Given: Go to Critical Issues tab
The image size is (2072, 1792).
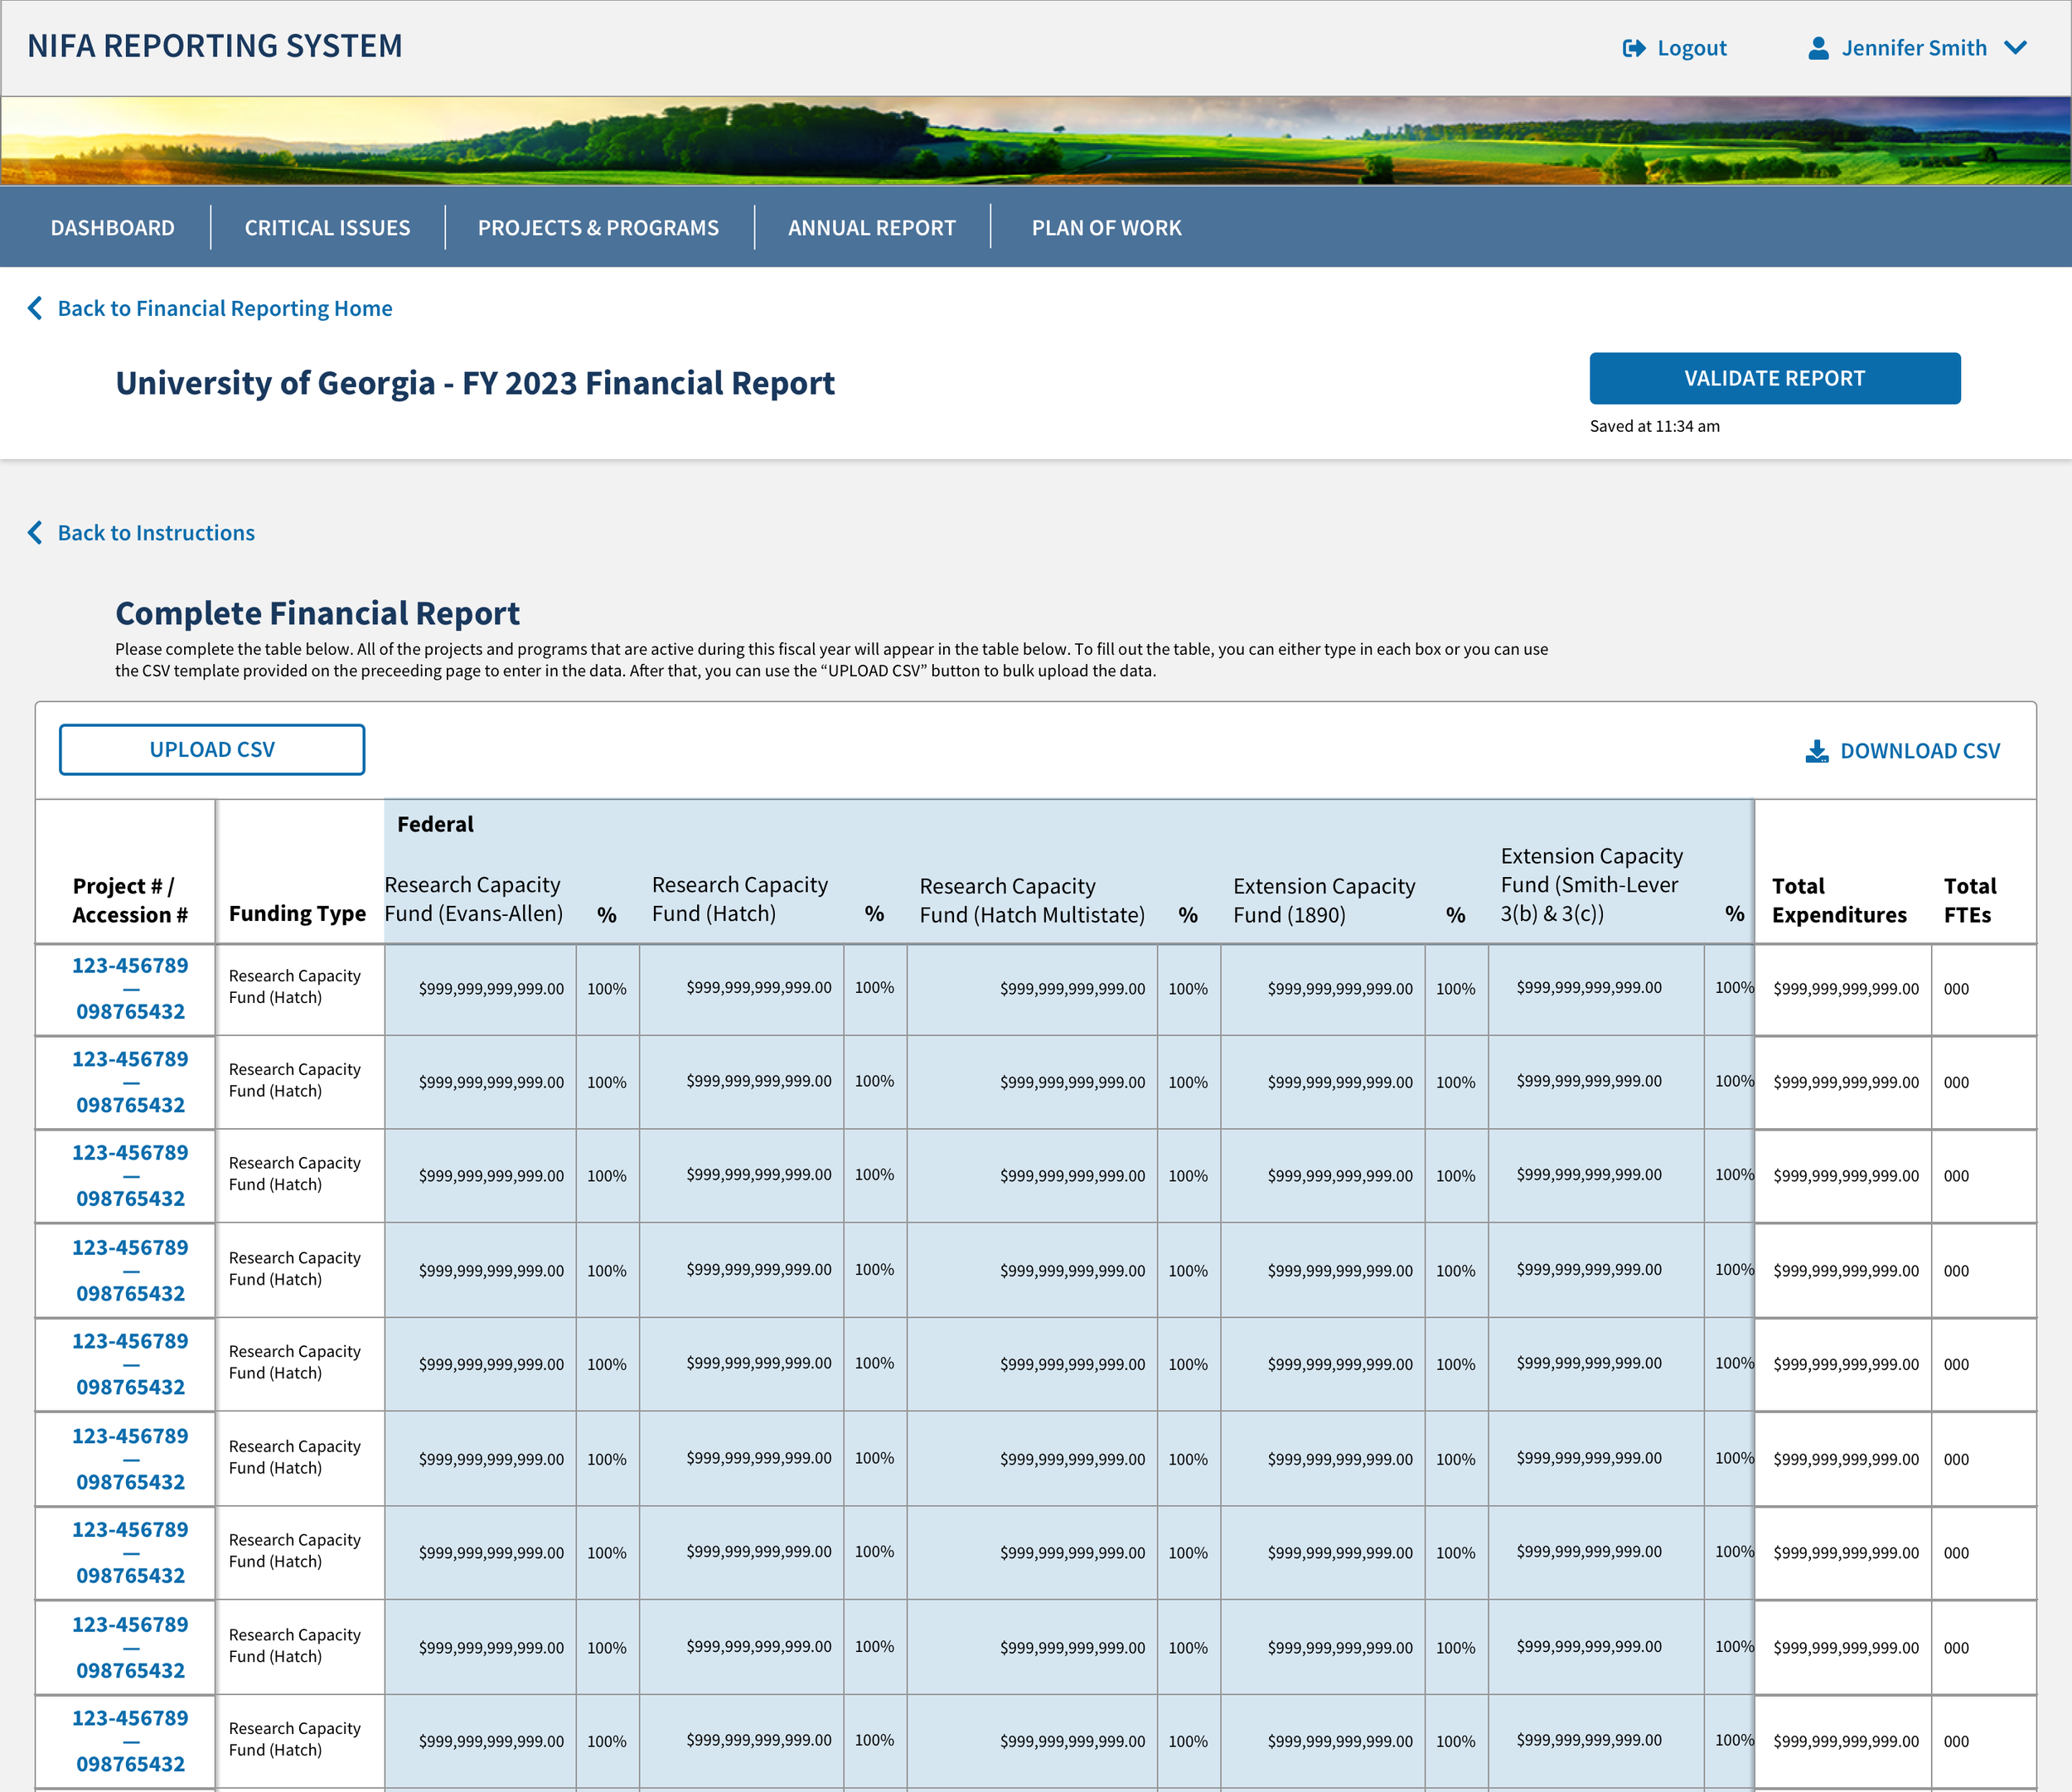Looking at the screenshot, I should point(327,228).
